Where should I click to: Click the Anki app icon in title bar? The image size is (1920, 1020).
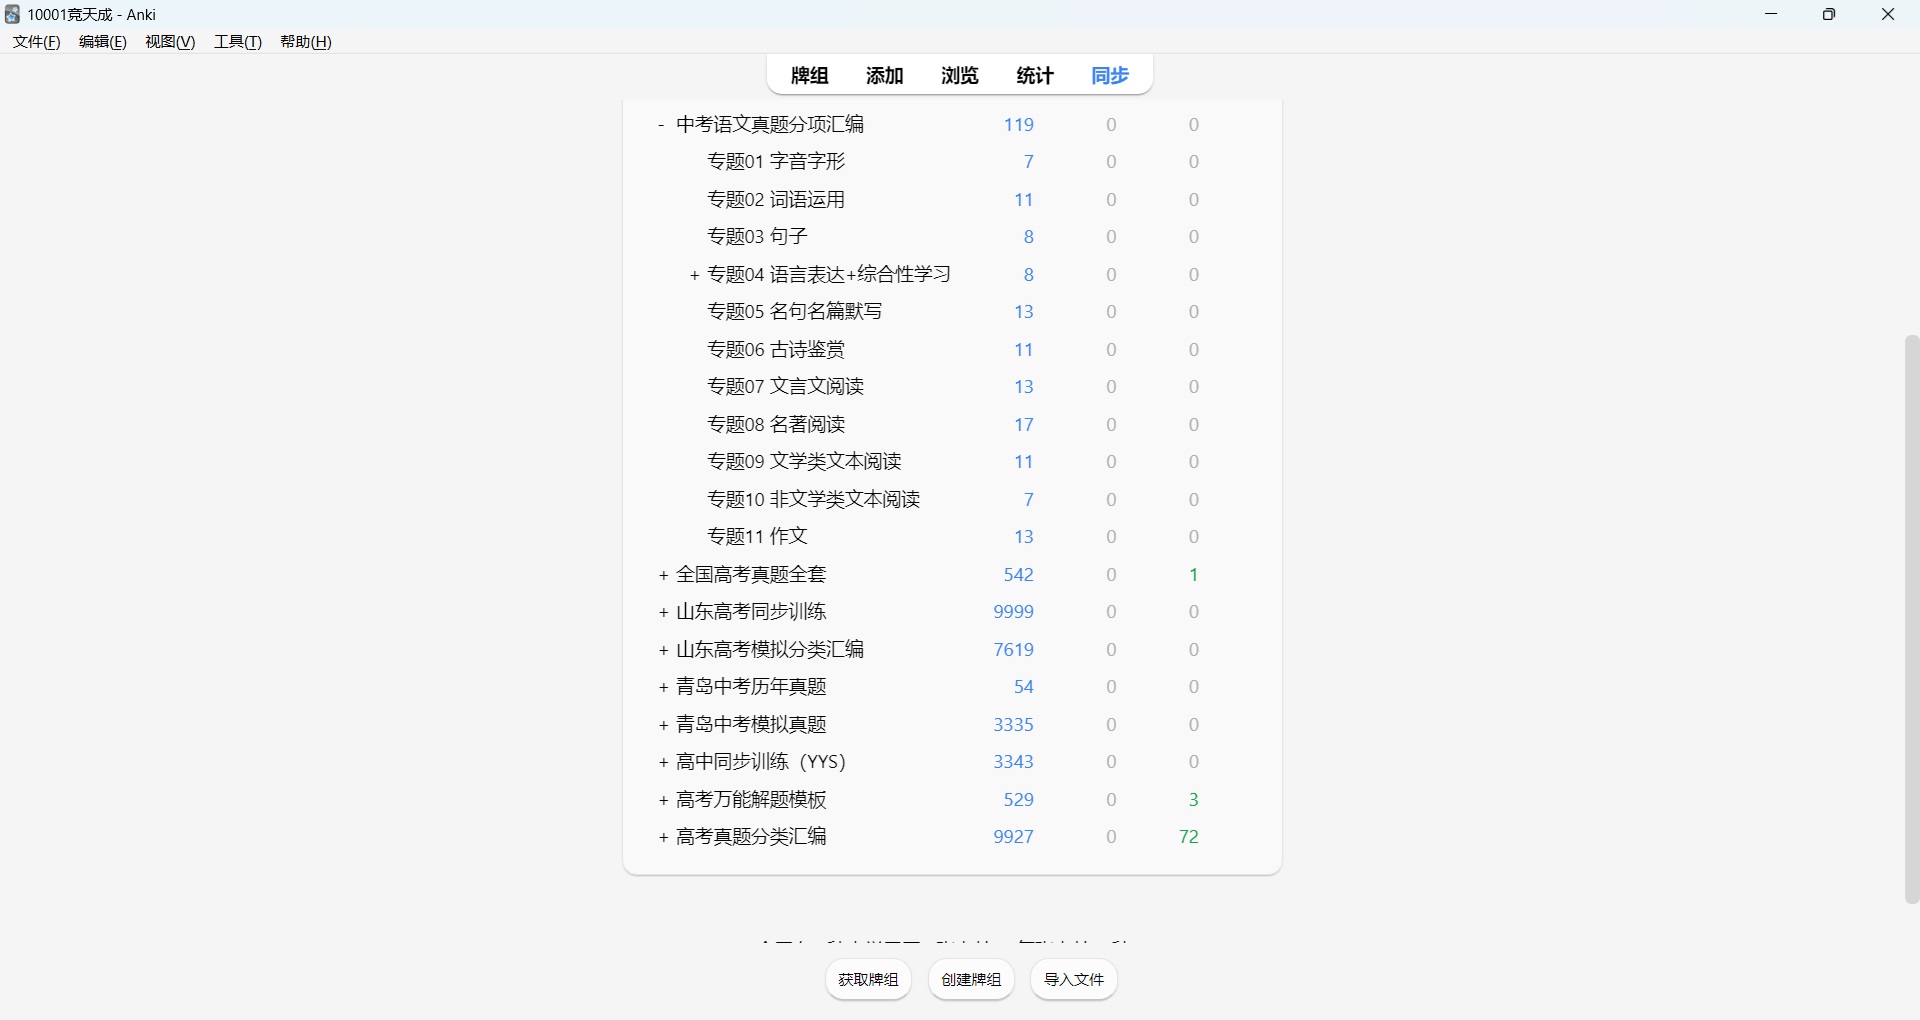tap(13, 14)
